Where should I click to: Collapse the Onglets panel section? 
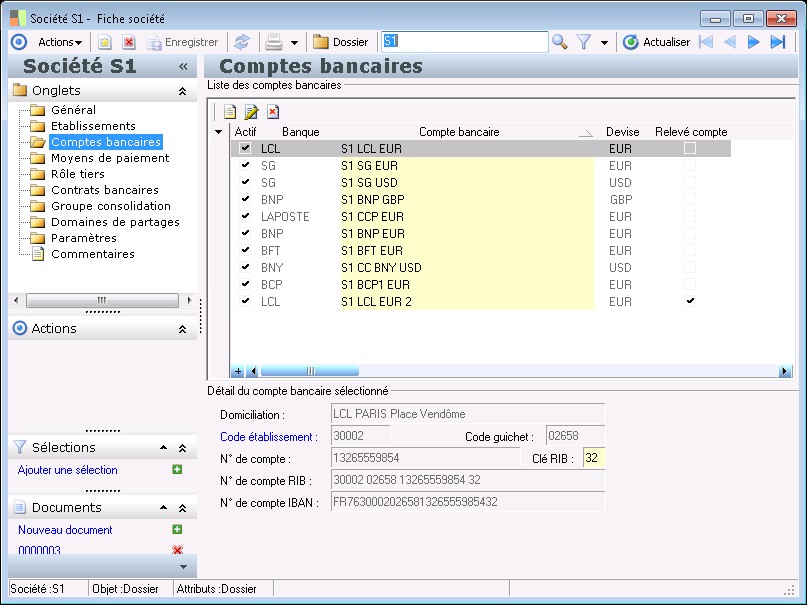182,91
